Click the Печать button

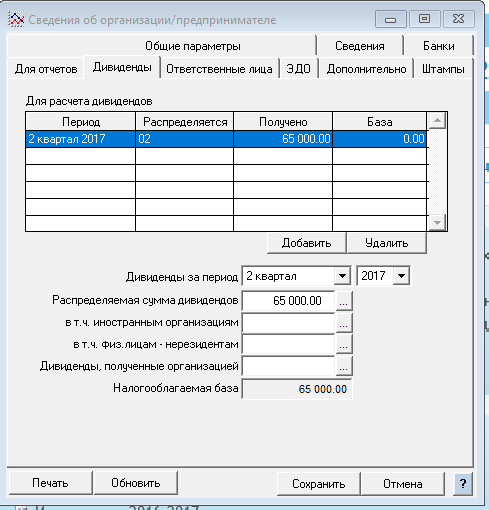pyautogui.click(x=50, y=483)
